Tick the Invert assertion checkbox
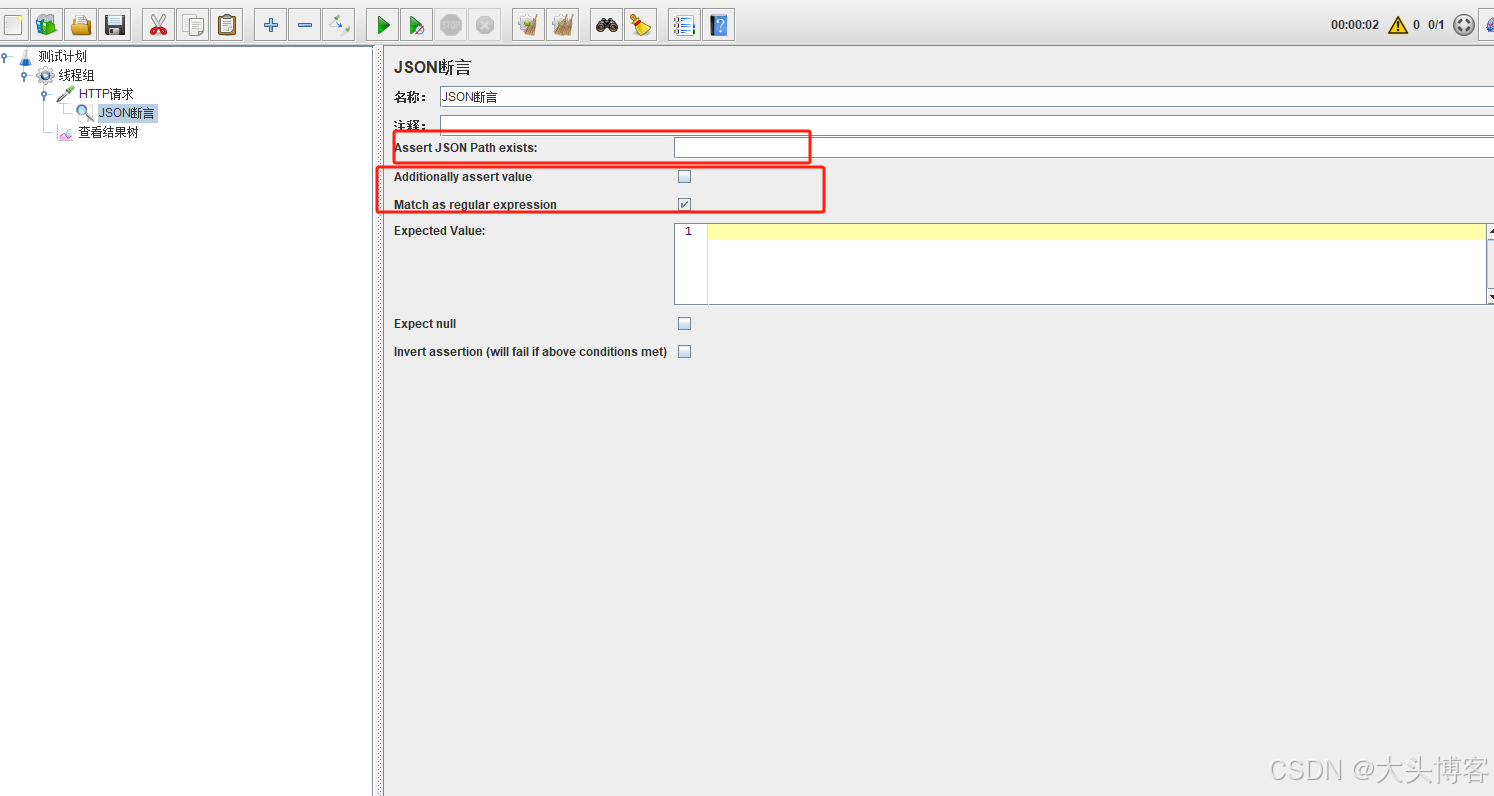Image resolution: width=1494 pixels, height=796 pixels. (684, 351)
